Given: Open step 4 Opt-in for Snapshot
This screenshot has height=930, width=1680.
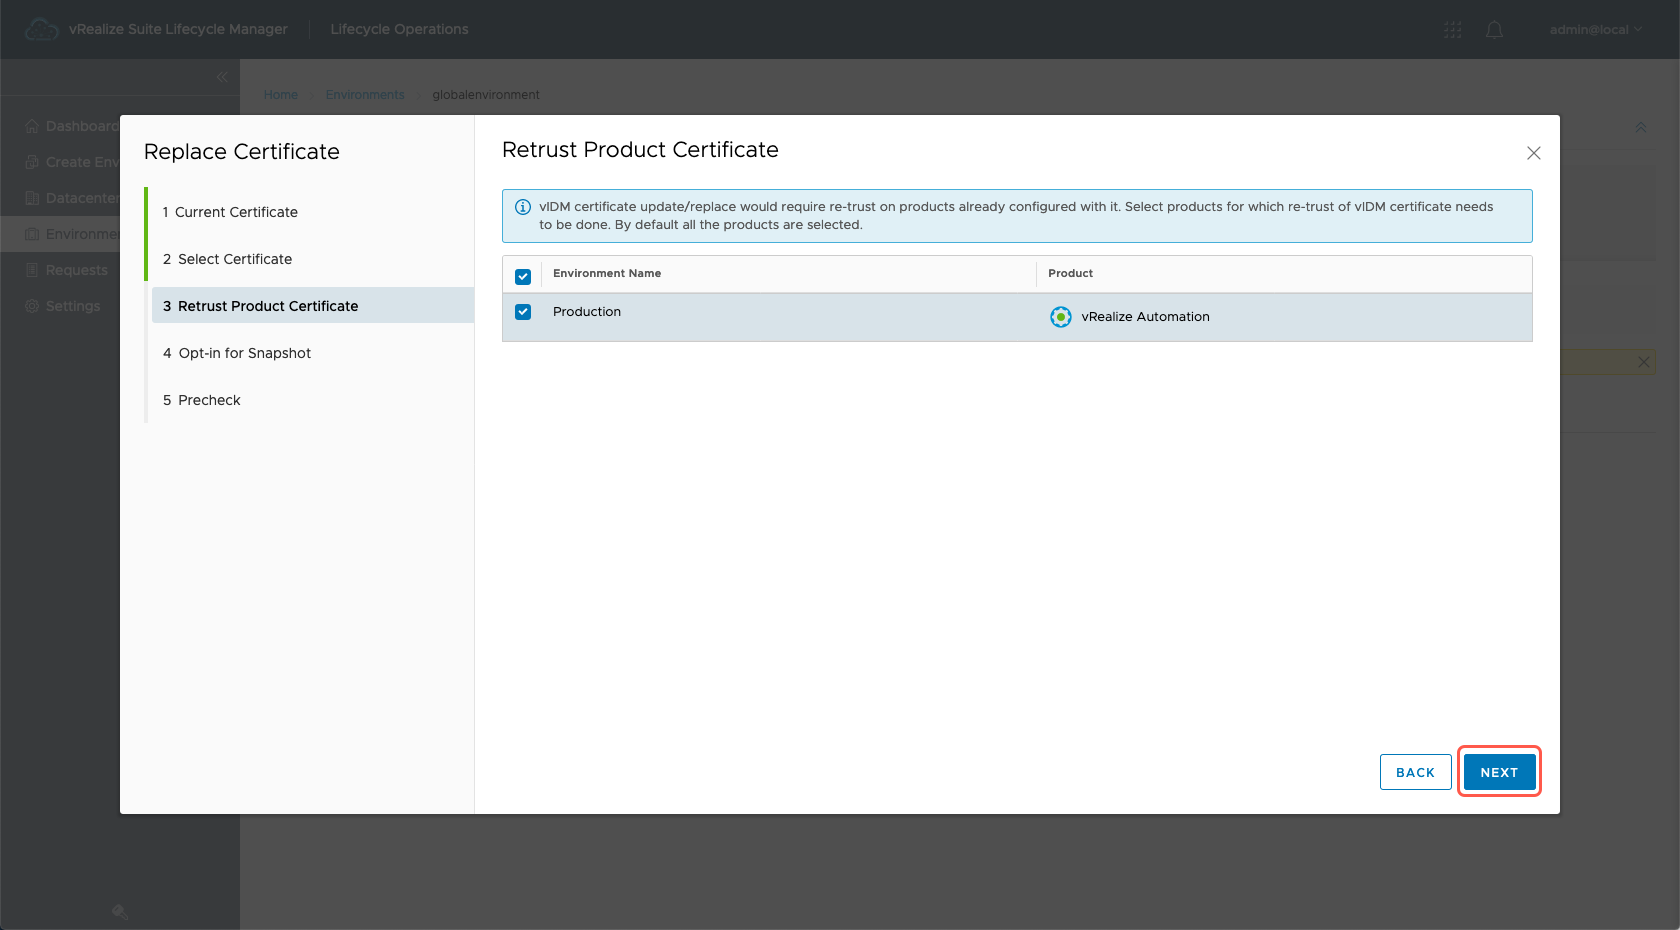Looking at the screenshot, I should point(244,353).
